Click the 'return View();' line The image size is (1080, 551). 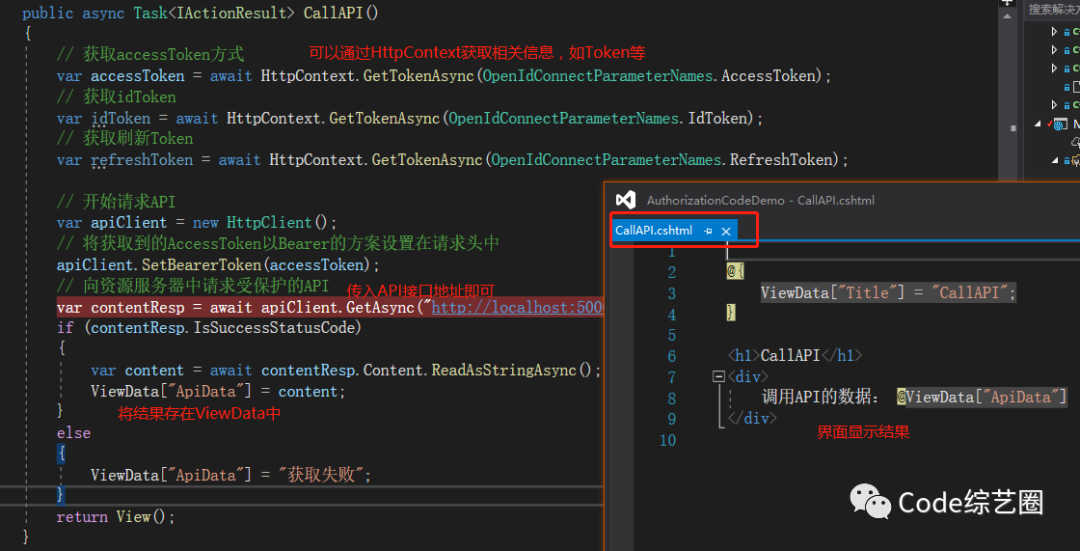point(116,517)
